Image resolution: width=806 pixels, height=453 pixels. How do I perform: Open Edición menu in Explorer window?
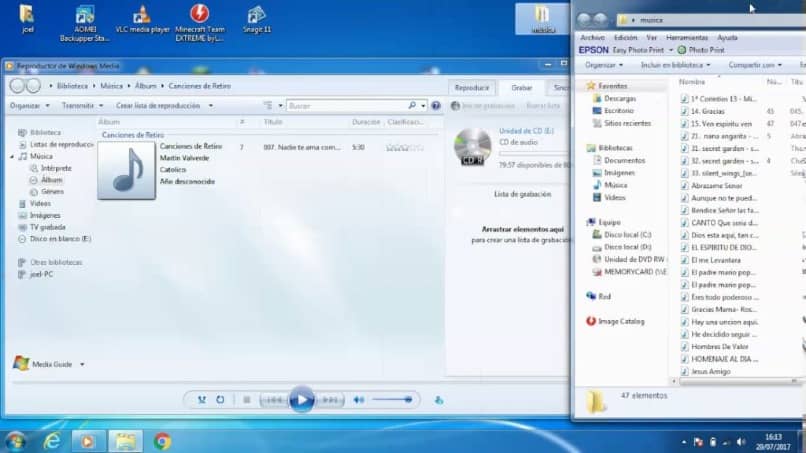point(625,38)
